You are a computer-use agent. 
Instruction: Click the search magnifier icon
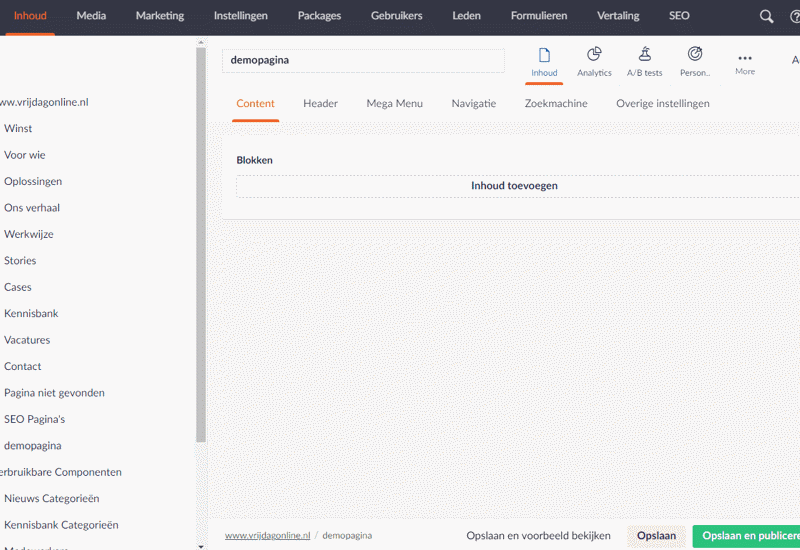(x=766, y=17)
